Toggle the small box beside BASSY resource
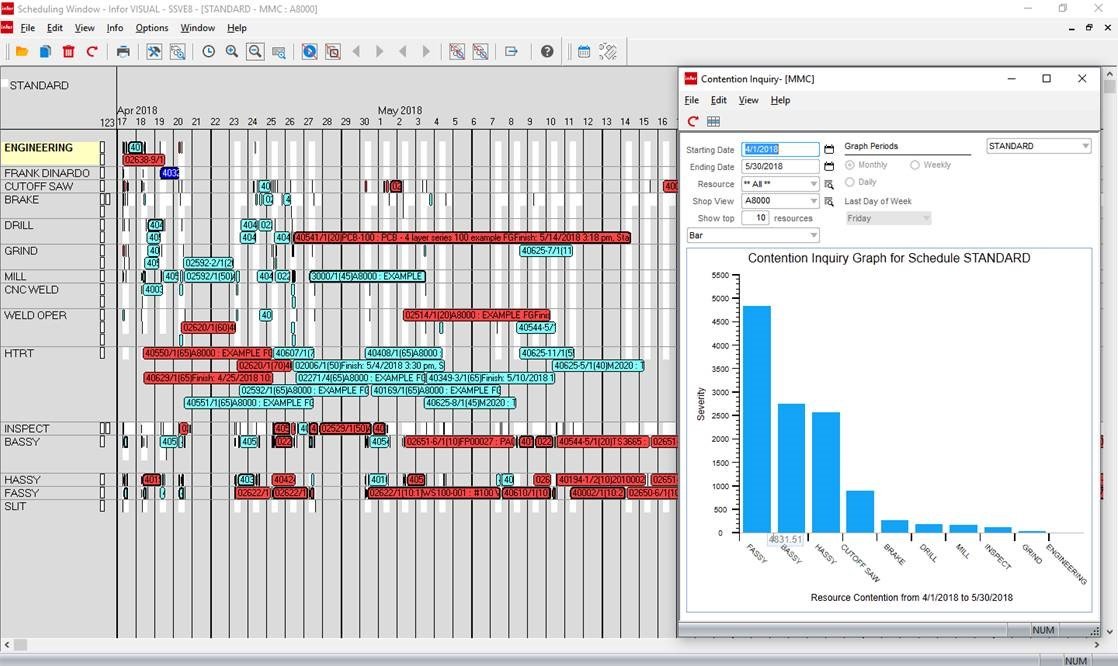Image resolution: width=1118 pixels, height=666 pixels. [x=103, y=441]
